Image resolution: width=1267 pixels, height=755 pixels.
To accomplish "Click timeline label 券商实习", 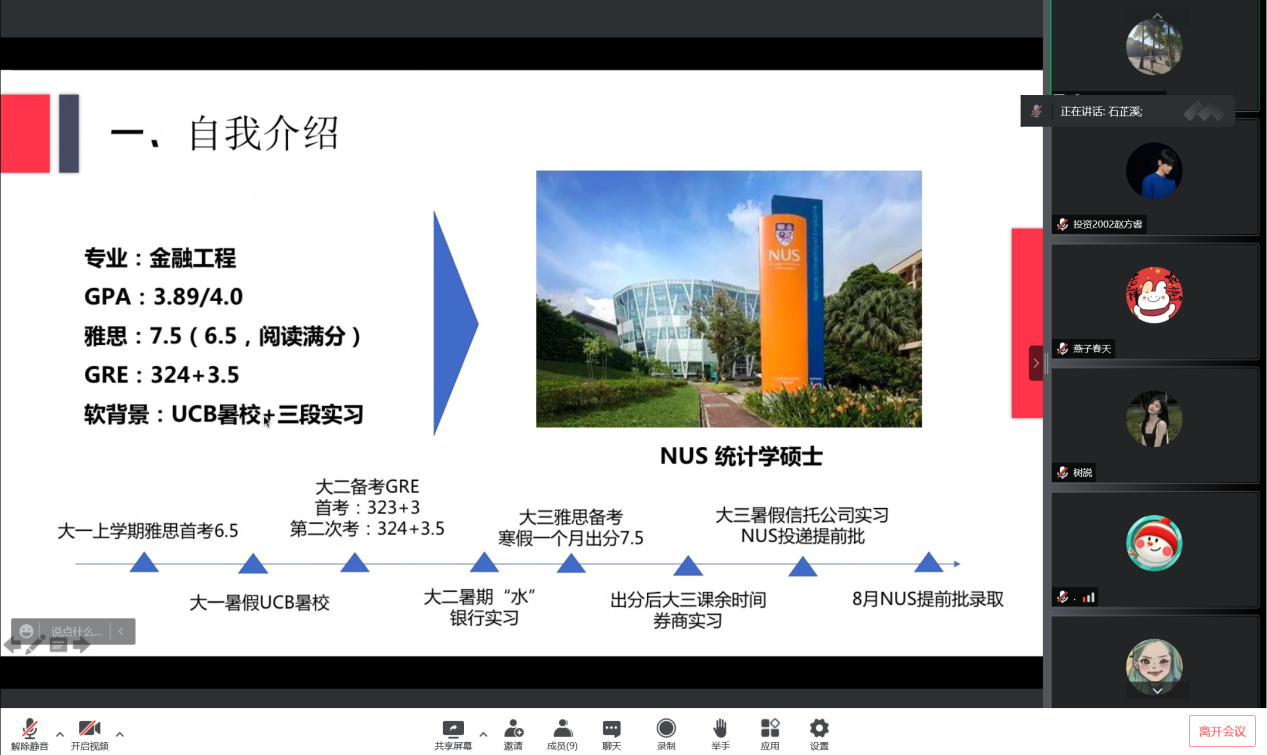I will (x=688, y=621).
